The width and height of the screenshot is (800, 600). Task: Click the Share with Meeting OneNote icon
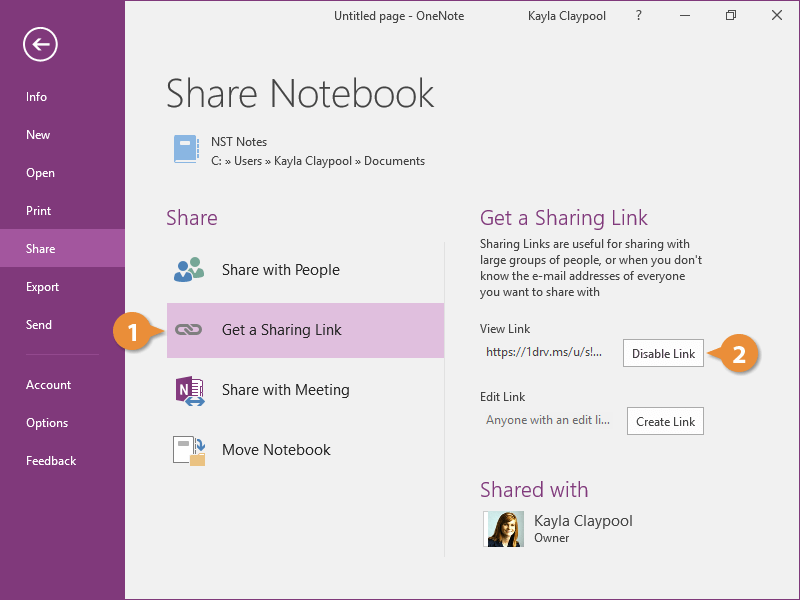[x=190, y=390]
